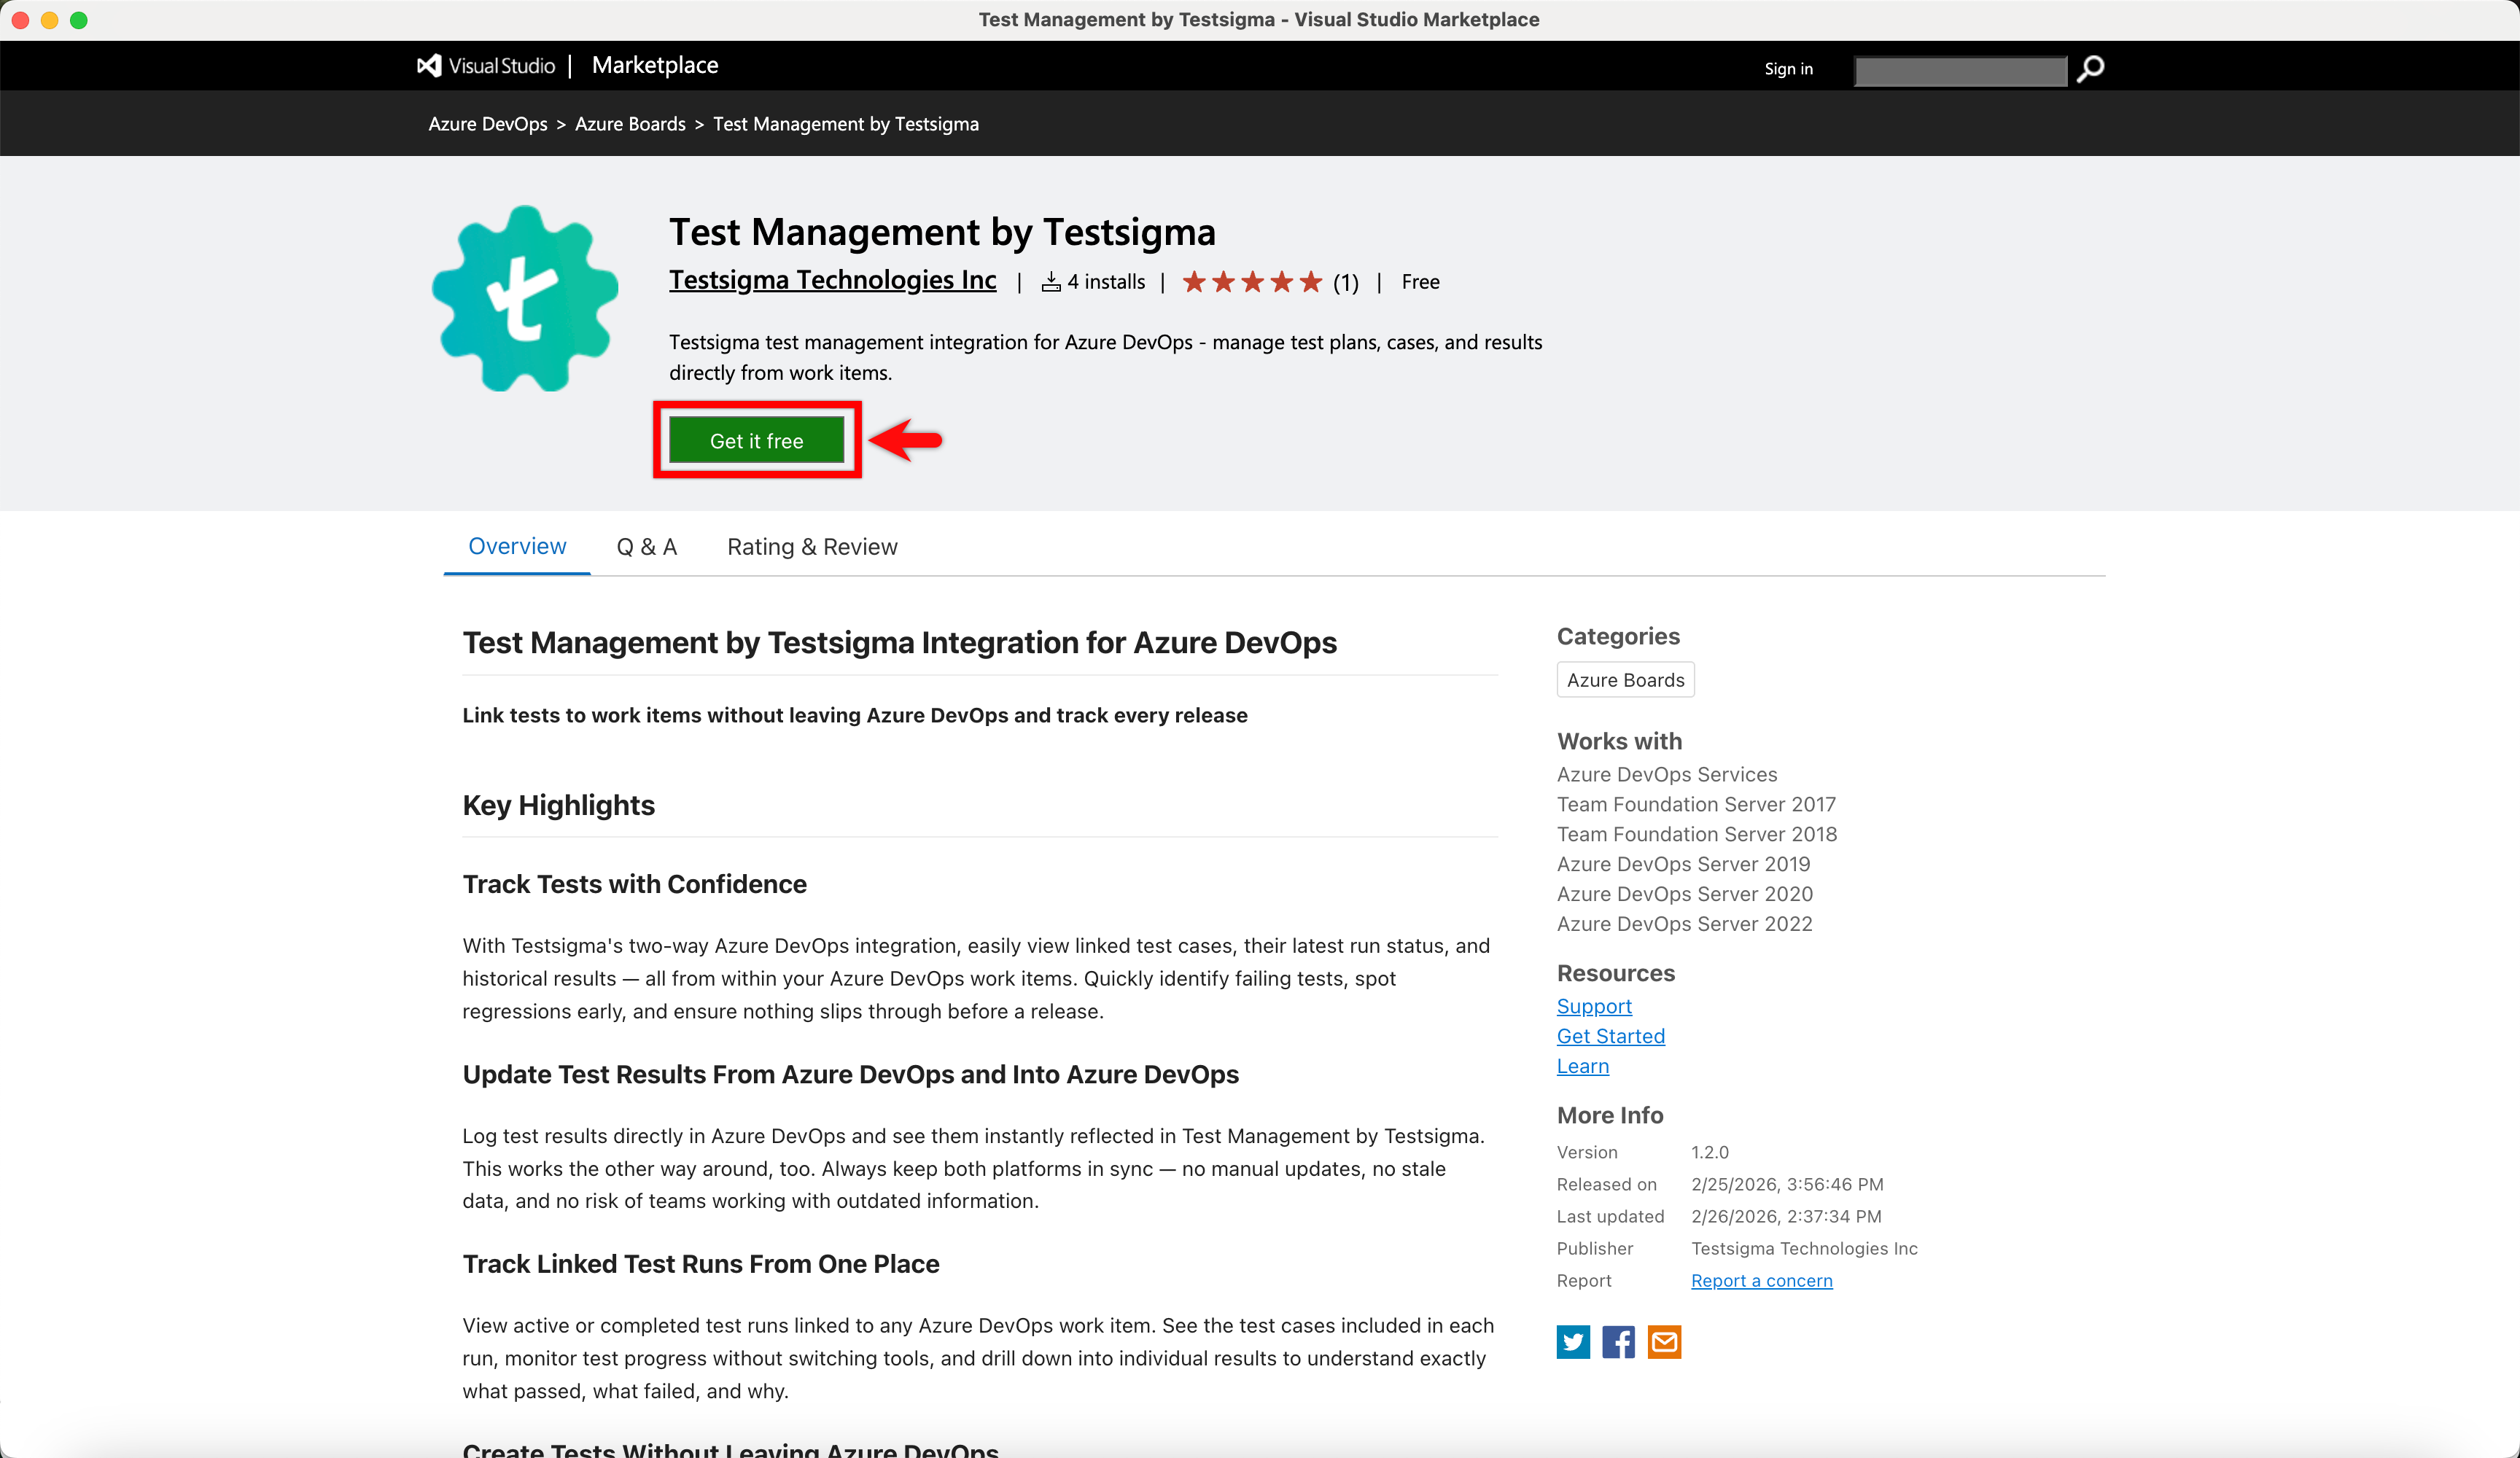Sign in to Visual Studio Marketplace
This screenshot has height=1458, width=2520.
click(x=1788, y=69)
